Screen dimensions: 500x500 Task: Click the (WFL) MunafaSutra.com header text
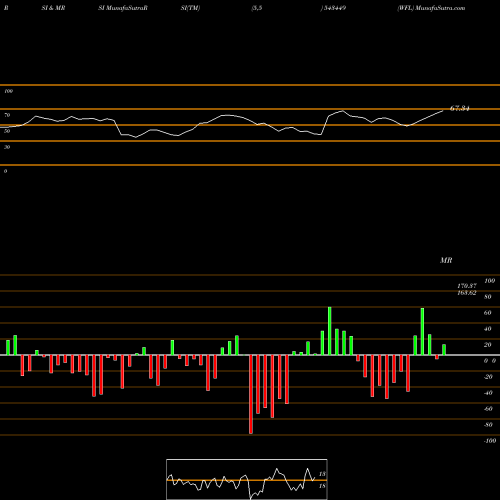tap(431, 8)
